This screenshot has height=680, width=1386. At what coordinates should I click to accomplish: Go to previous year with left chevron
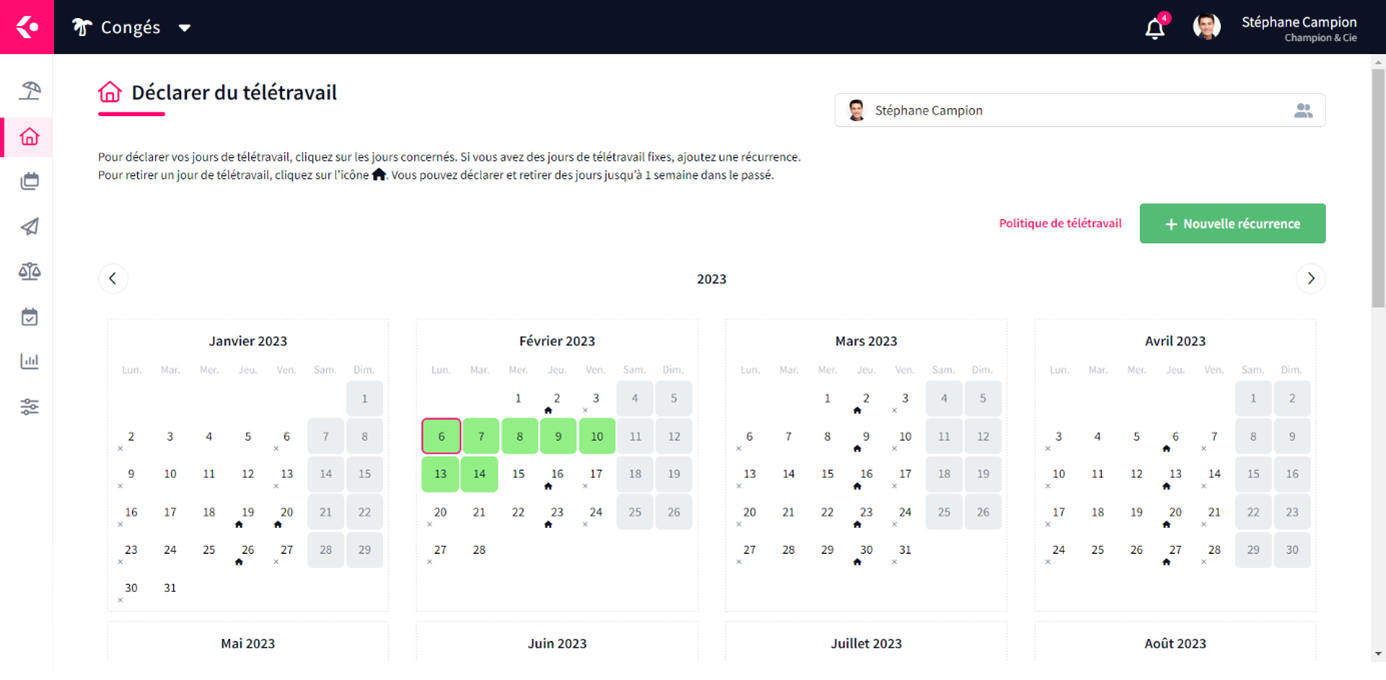[x=113, y=279]
